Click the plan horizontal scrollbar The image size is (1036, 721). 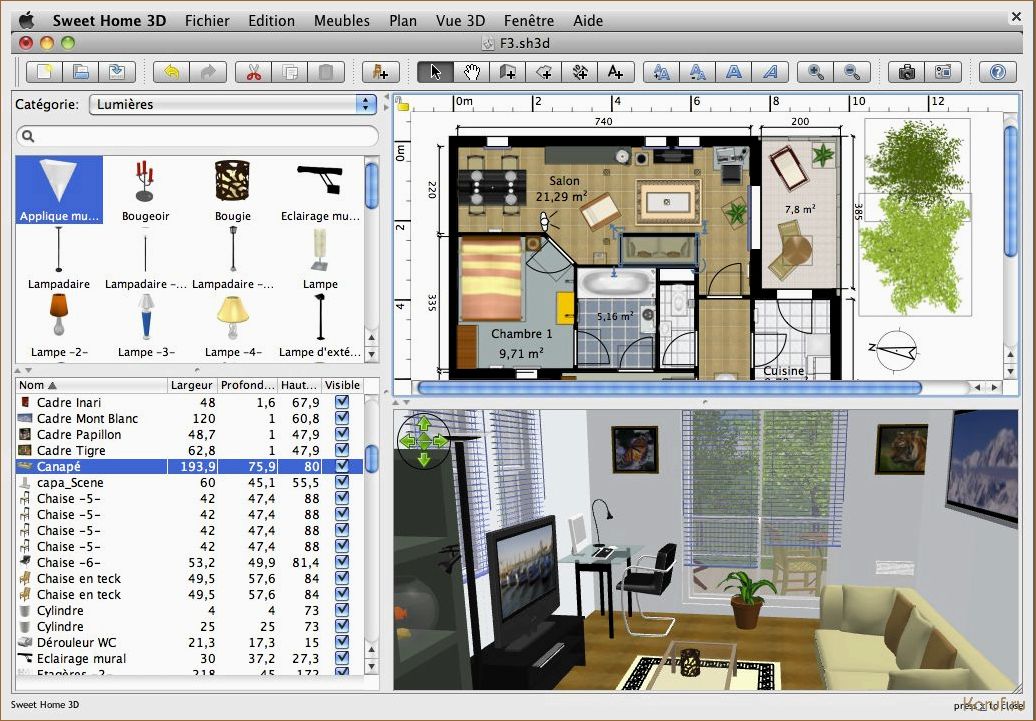(x=668, y=387)
